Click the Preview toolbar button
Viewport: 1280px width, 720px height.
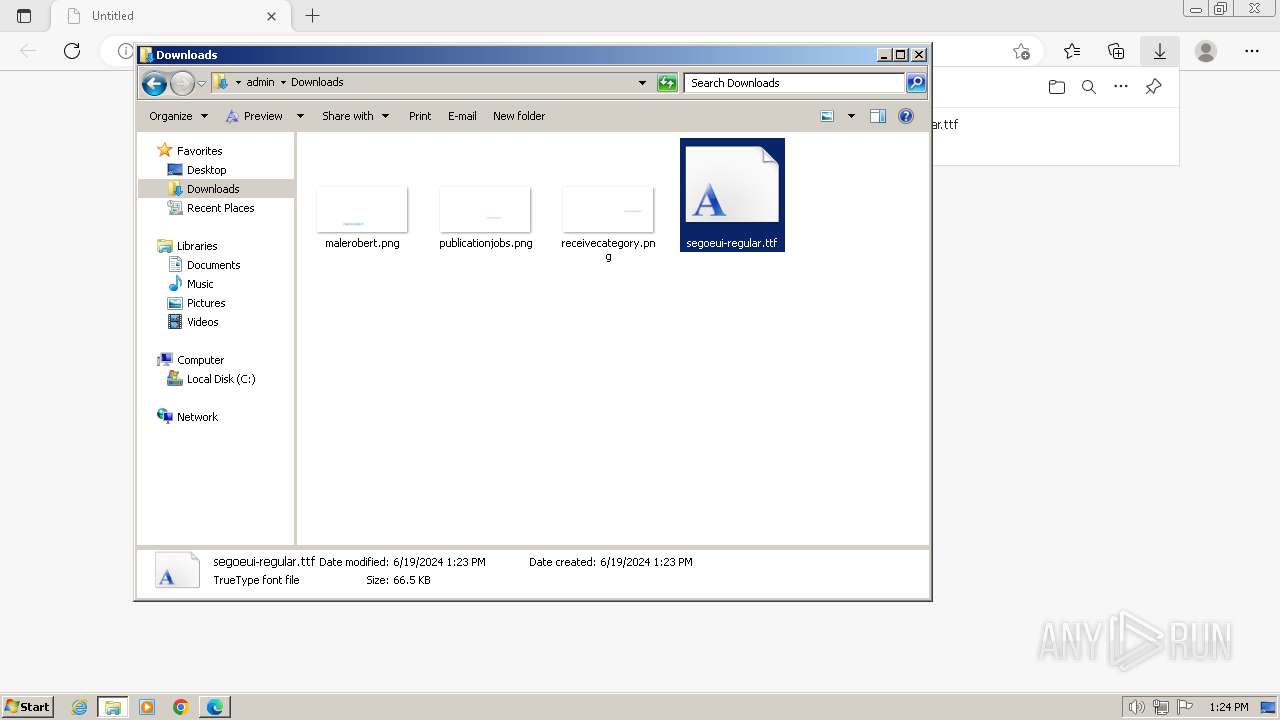point(254,116)
